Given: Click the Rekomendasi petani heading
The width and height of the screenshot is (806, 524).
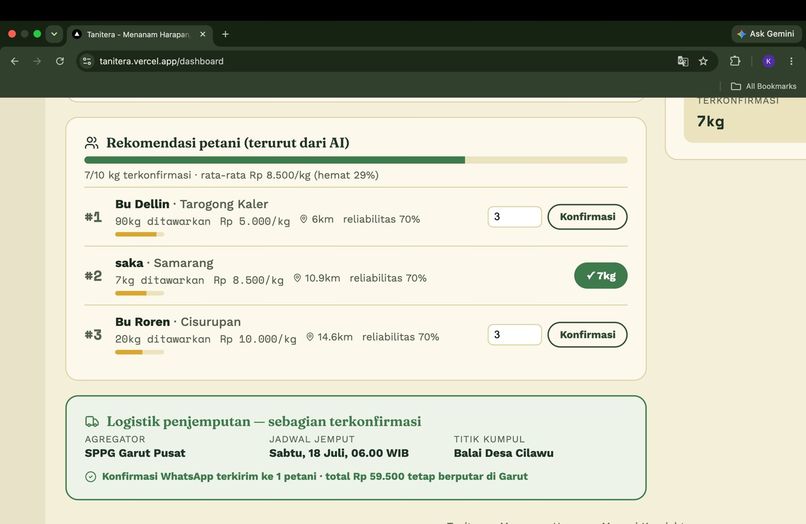Looking at the screenshot, I should (x=228, y=142).
